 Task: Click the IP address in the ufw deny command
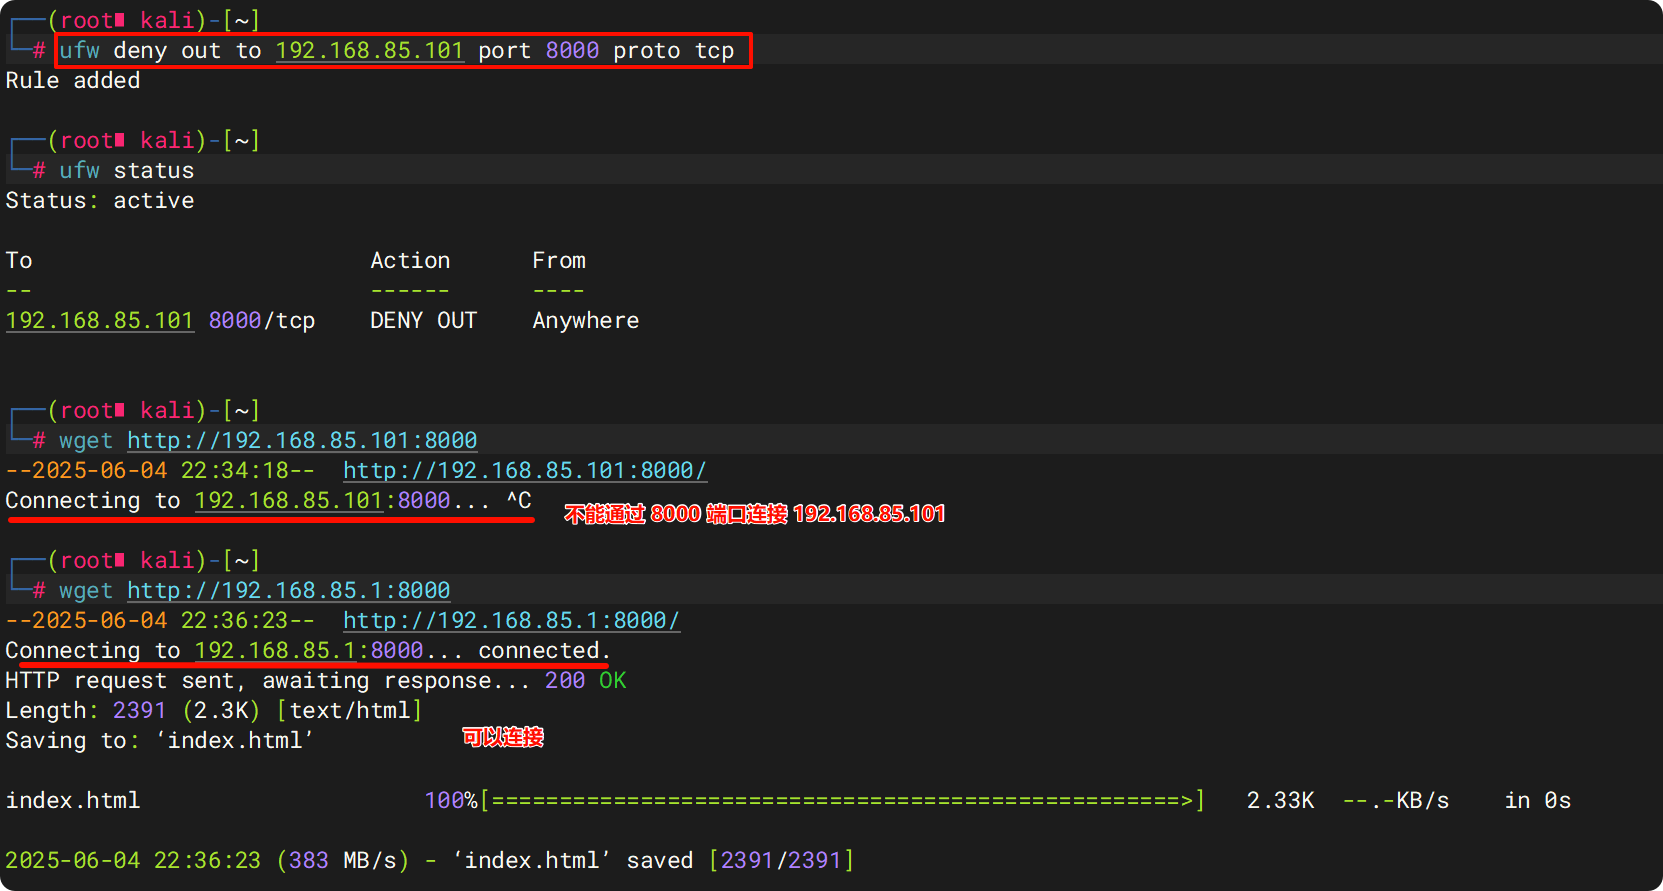coord(369,51)
